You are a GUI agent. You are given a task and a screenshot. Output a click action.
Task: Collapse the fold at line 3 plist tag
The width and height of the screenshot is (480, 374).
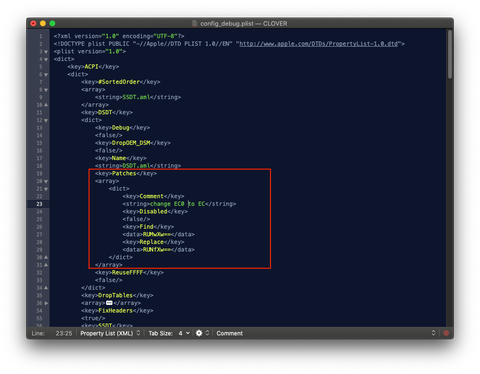[x=46, y=52]
